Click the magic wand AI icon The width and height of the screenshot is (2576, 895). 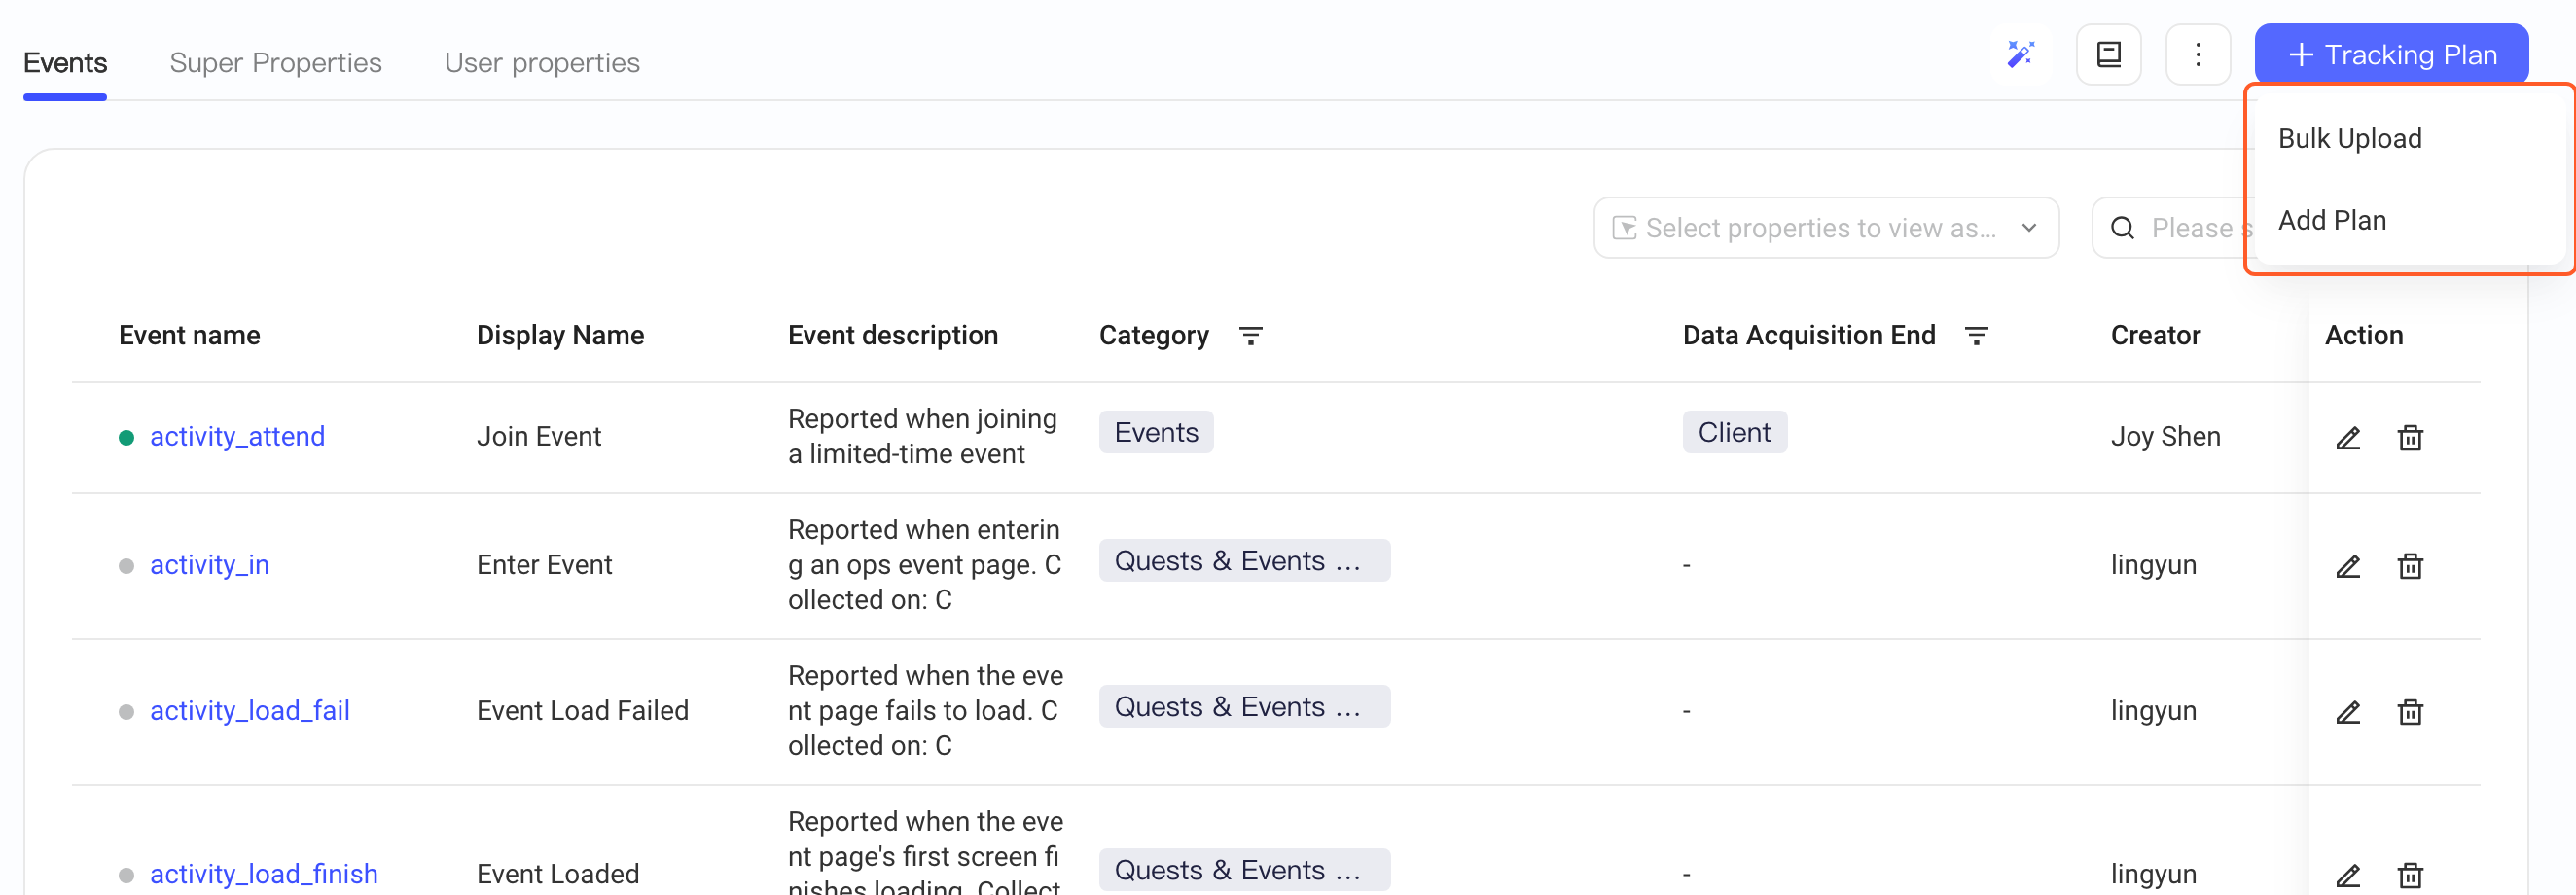pos(2020,54)
